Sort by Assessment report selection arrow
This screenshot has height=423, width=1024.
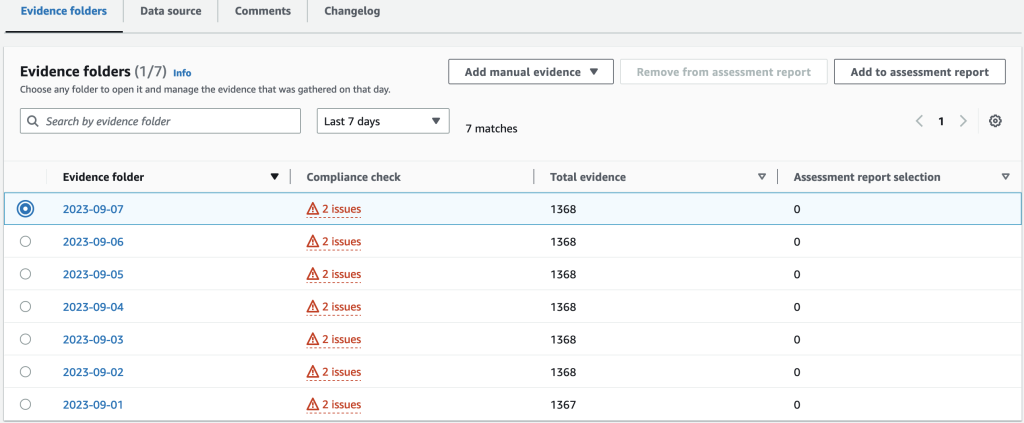[1006, 177]
